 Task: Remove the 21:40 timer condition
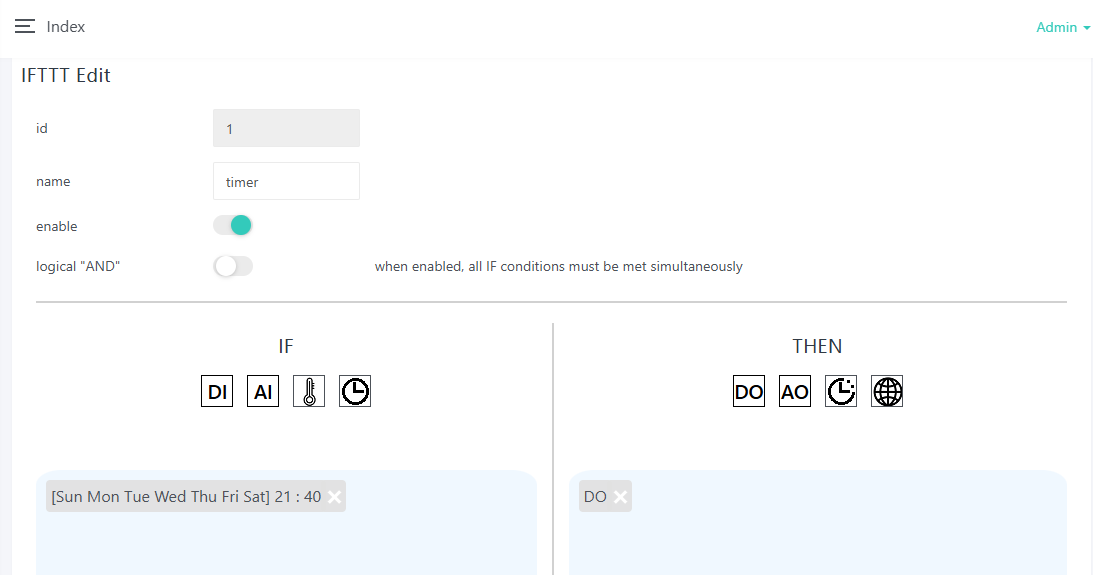(x=334, y=497)
